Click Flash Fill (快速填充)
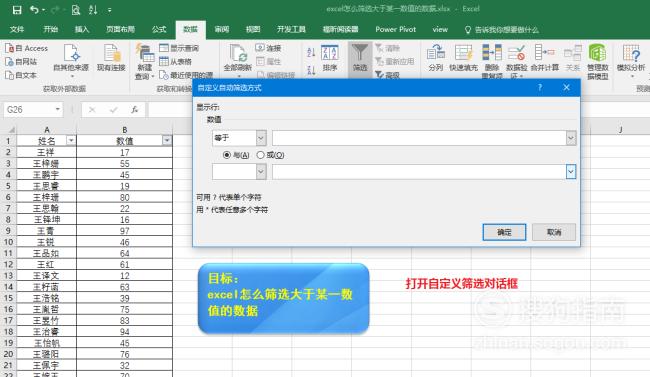This screenshot has height=377, width=650. pos(463,58)
